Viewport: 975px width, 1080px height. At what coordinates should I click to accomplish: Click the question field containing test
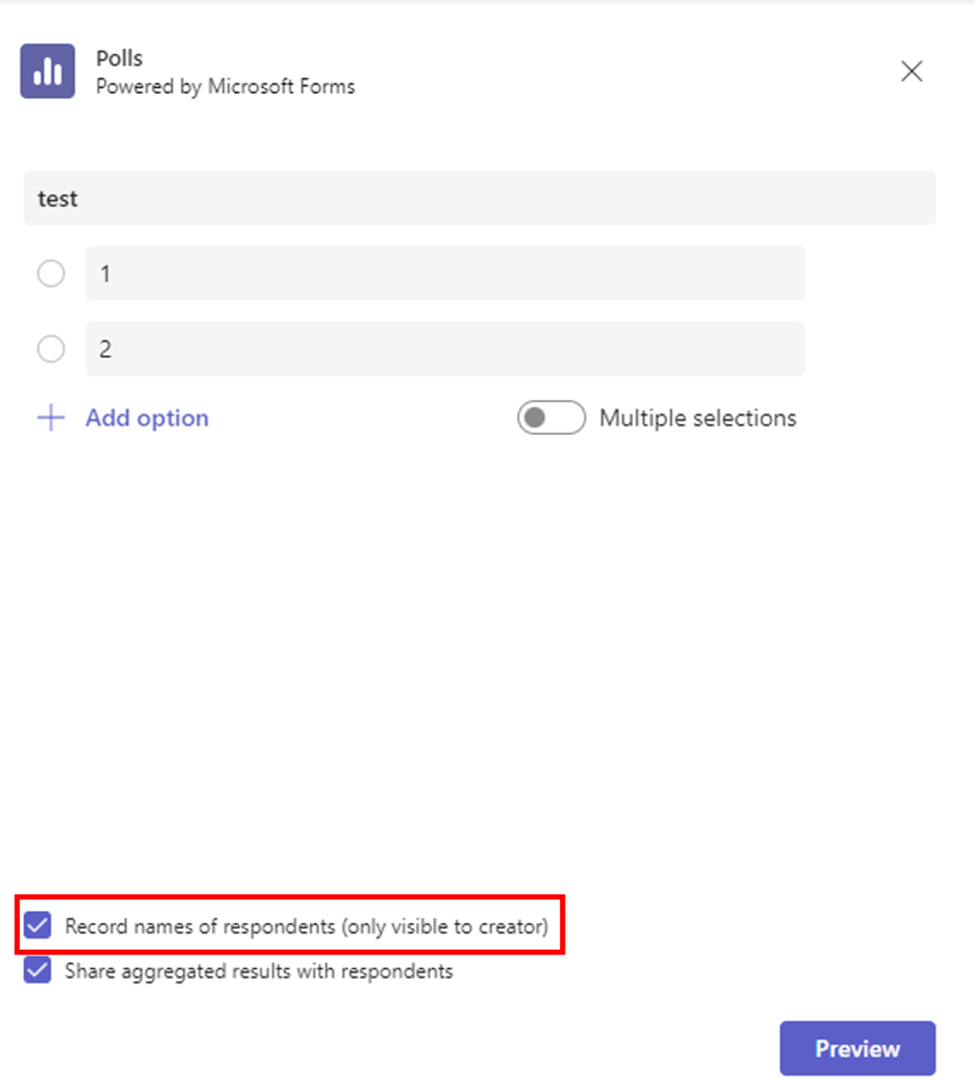pyautogui.click(x=480, y=197)
